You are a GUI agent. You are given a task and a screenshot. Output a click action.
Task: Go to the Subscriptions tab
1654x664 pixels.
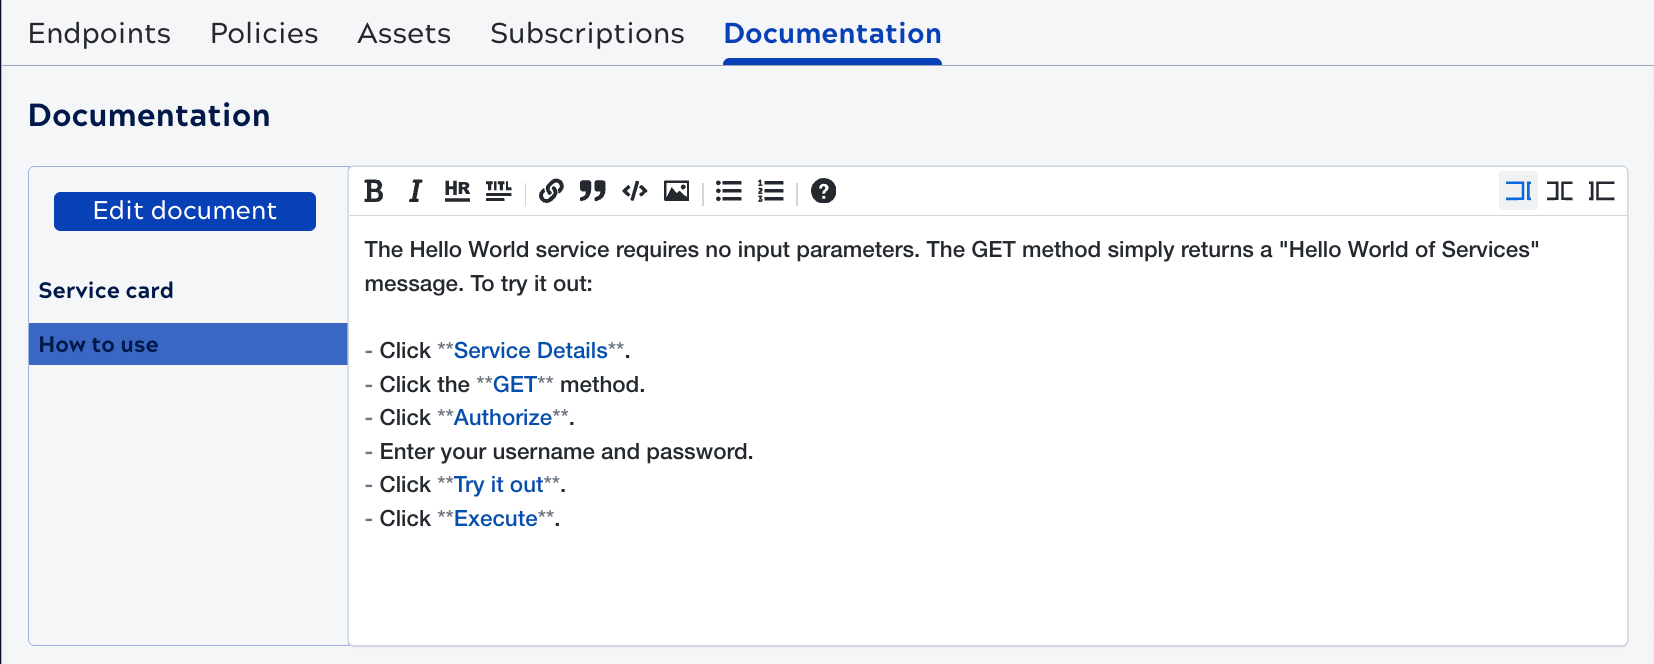587,34
